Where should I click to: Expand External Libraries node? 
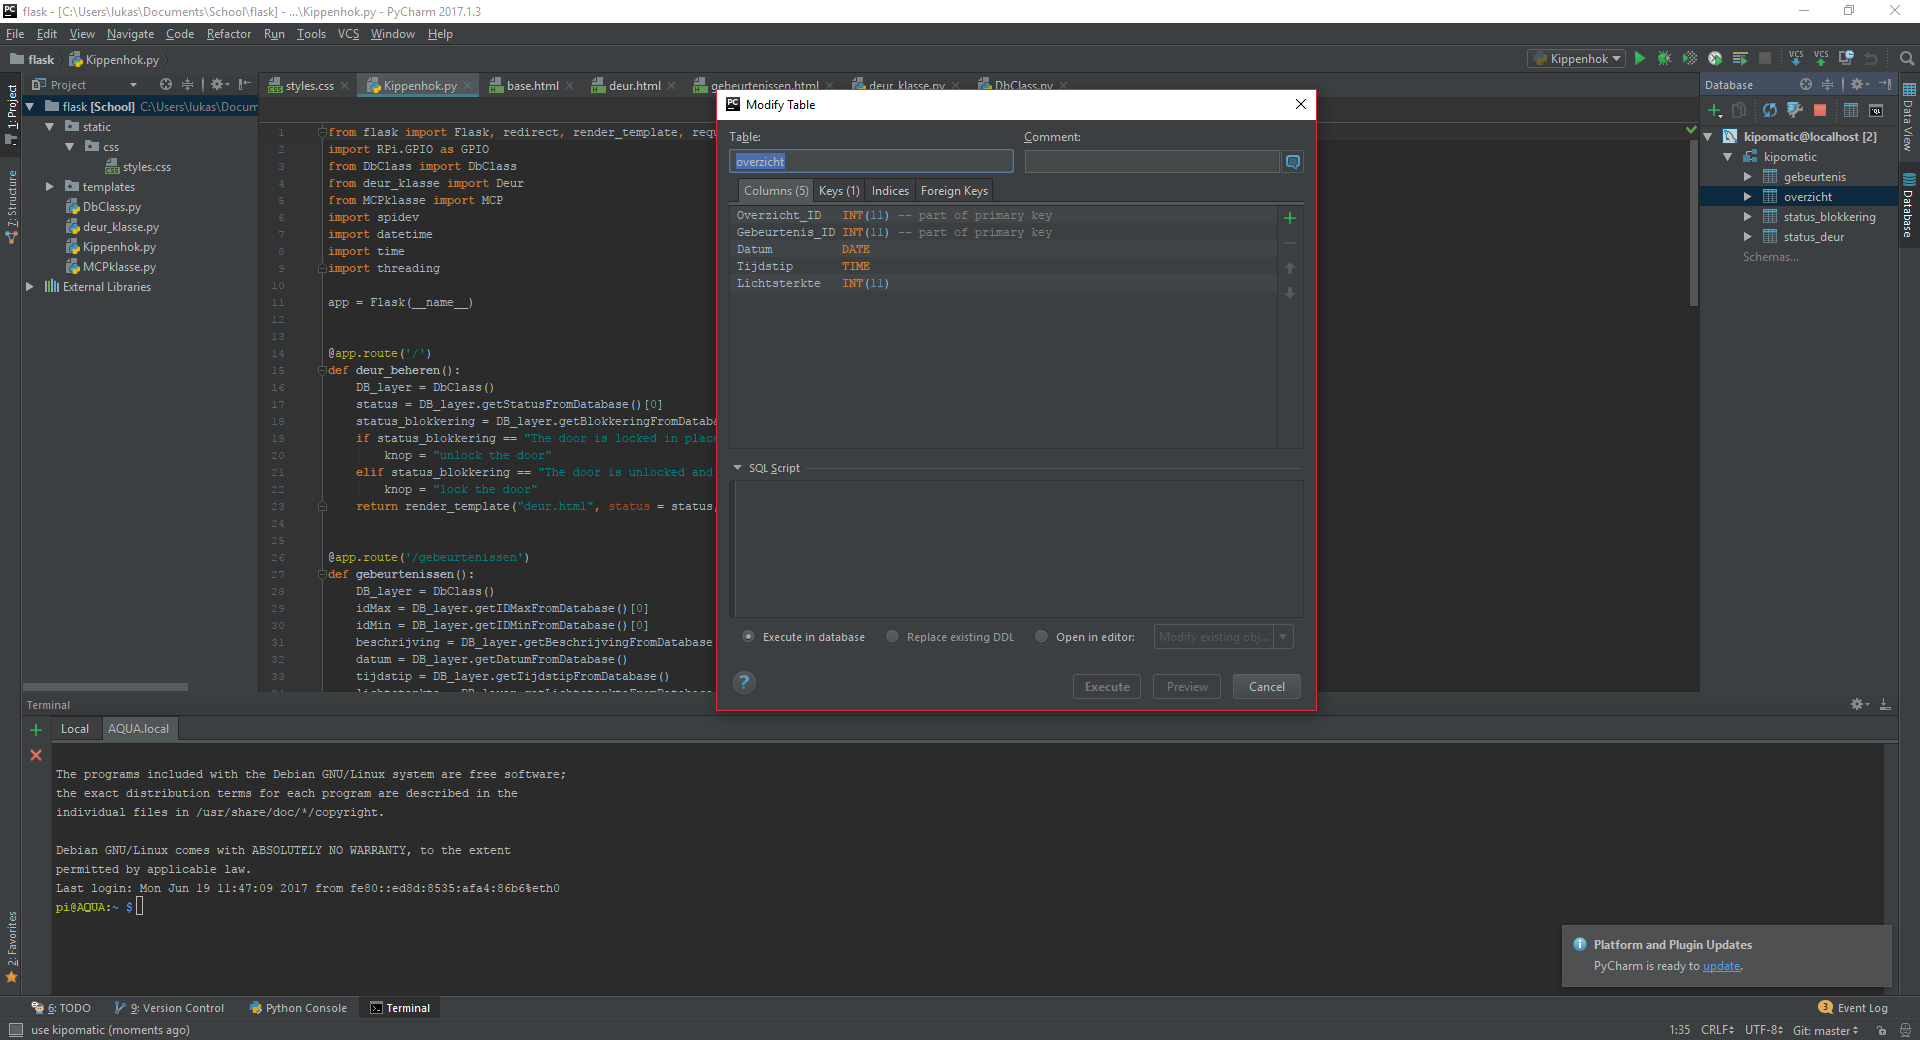point(29,287)
